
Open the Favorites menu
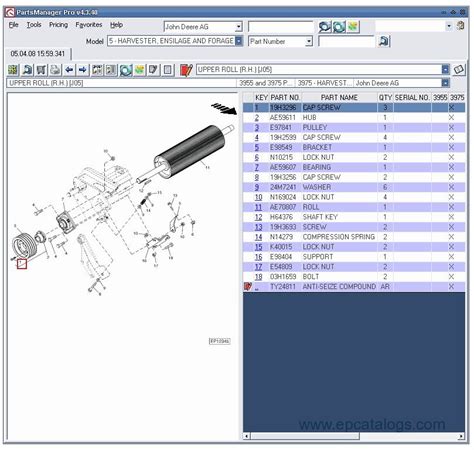coord(89,25)
